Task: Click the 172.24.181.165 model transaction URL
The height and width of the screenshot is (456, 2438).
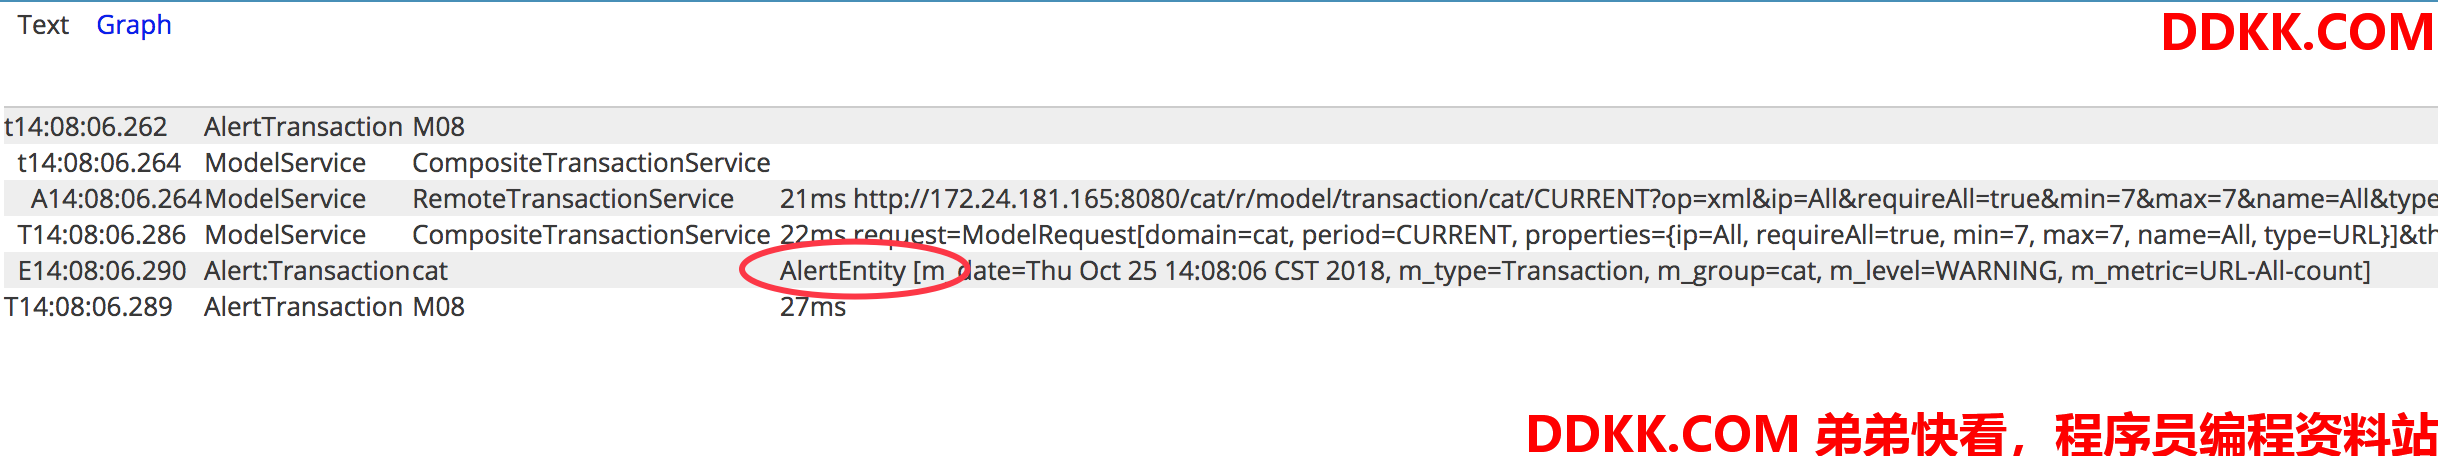Action: pyautogui.click(x=1645, y=199)
